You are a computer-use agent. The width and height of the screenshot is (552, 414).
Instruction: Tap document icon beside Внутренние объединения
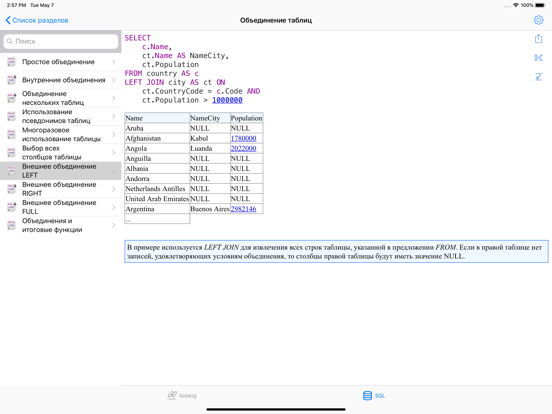point(12,80)
